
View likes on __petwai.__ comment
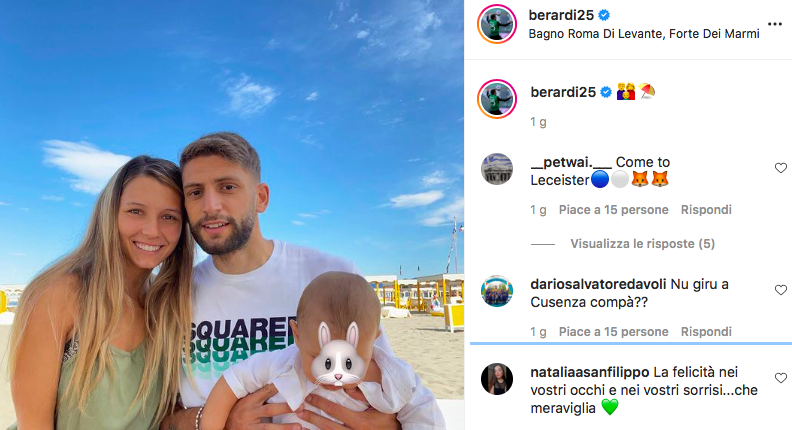click(x=613, y=210)
